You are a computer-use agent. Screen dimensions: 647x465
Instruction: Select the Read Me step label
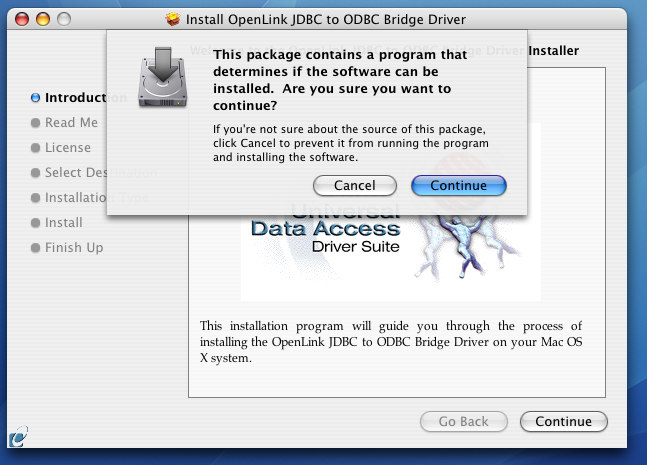(71, 123)
